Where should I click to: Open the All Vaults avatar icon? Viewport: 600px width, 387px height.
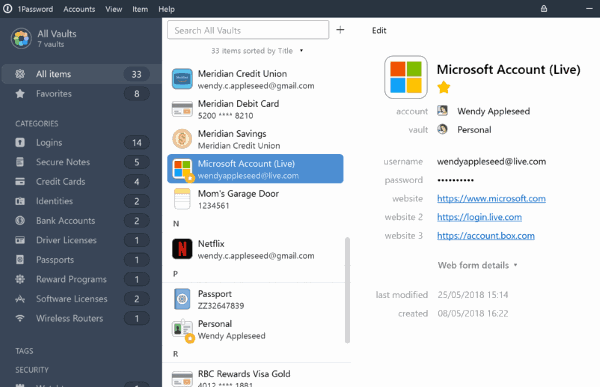pos(21,39)
